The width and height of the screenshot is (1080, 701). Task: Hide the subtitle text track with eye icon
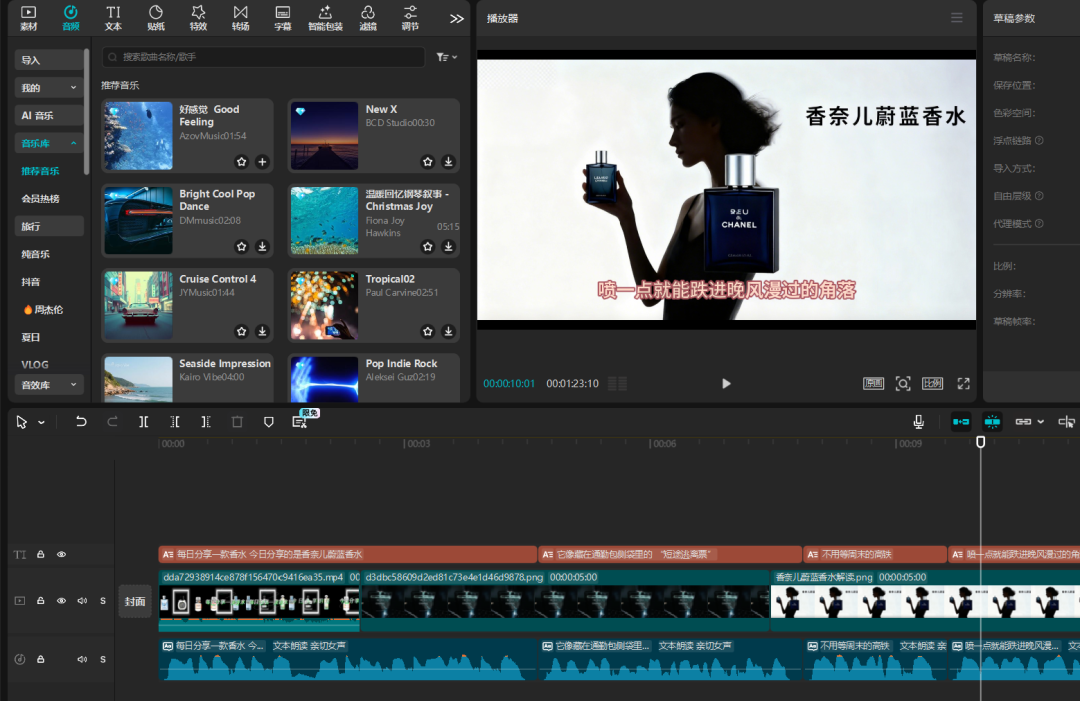tap(61, 554)
